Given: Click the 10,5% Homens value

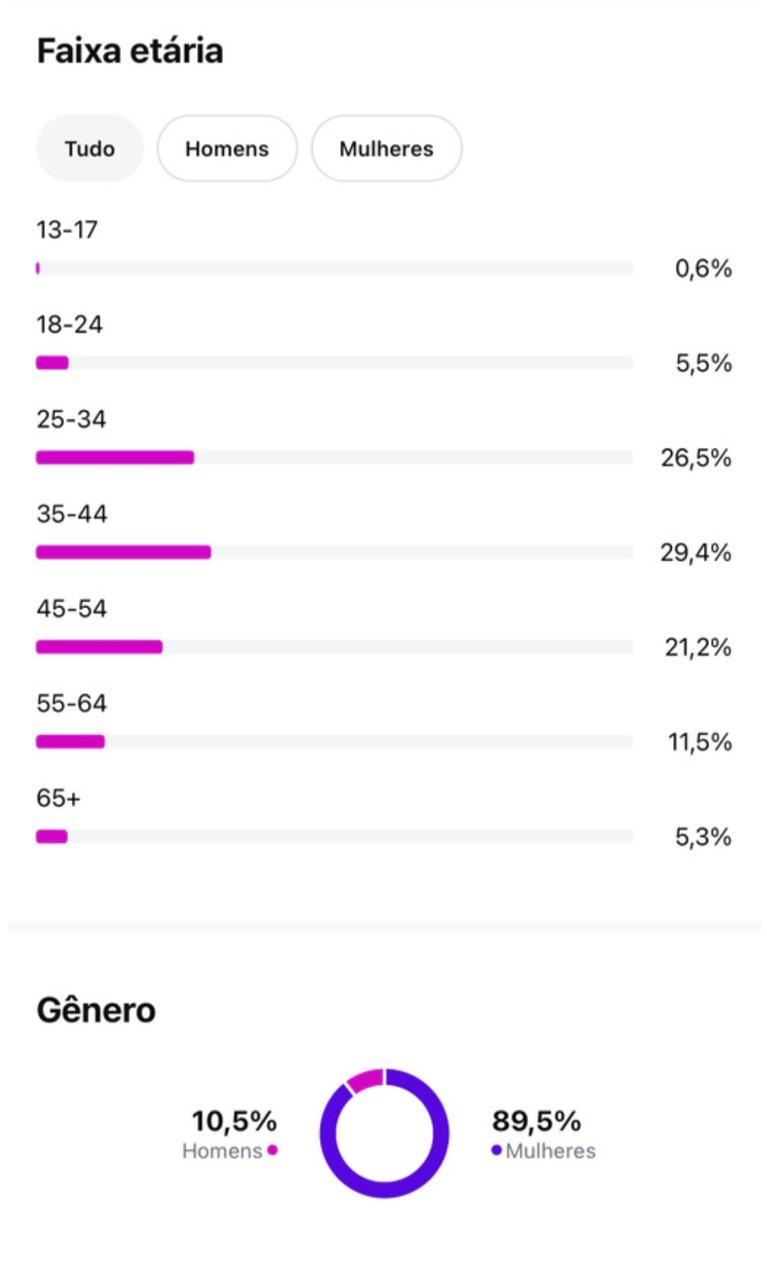Looking at the screenshot, I should pos(234,1121).
